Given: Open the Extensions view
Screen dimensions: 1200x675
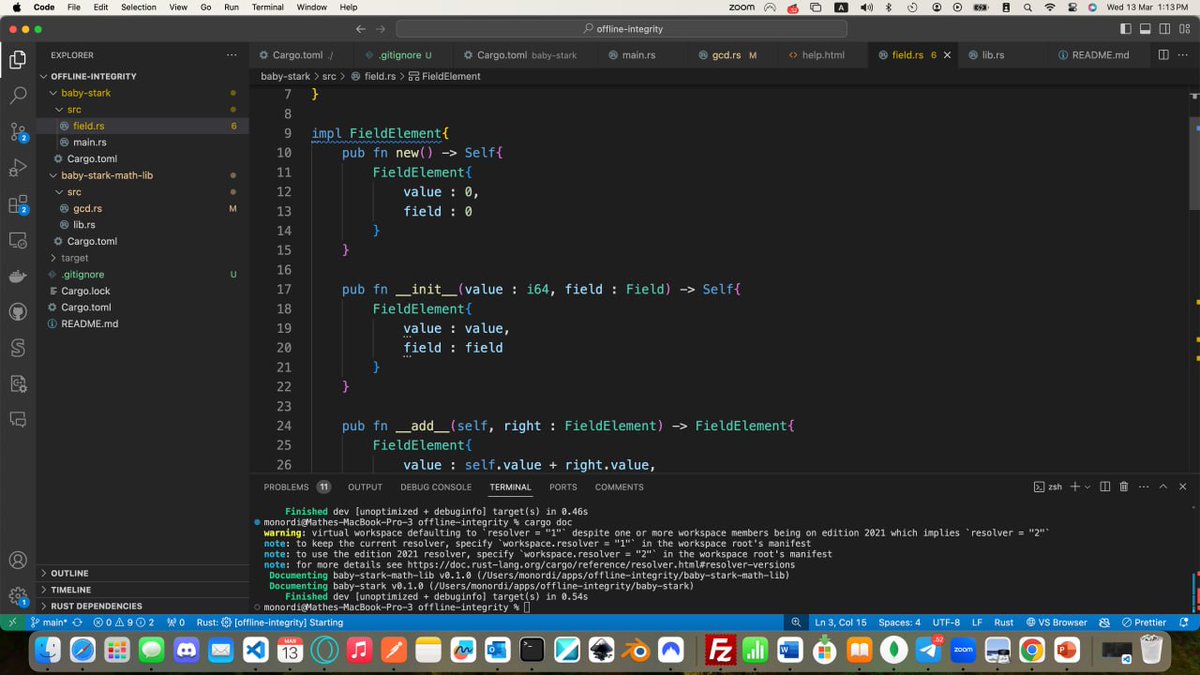Looking at the screenshot, I should (18, 204).
